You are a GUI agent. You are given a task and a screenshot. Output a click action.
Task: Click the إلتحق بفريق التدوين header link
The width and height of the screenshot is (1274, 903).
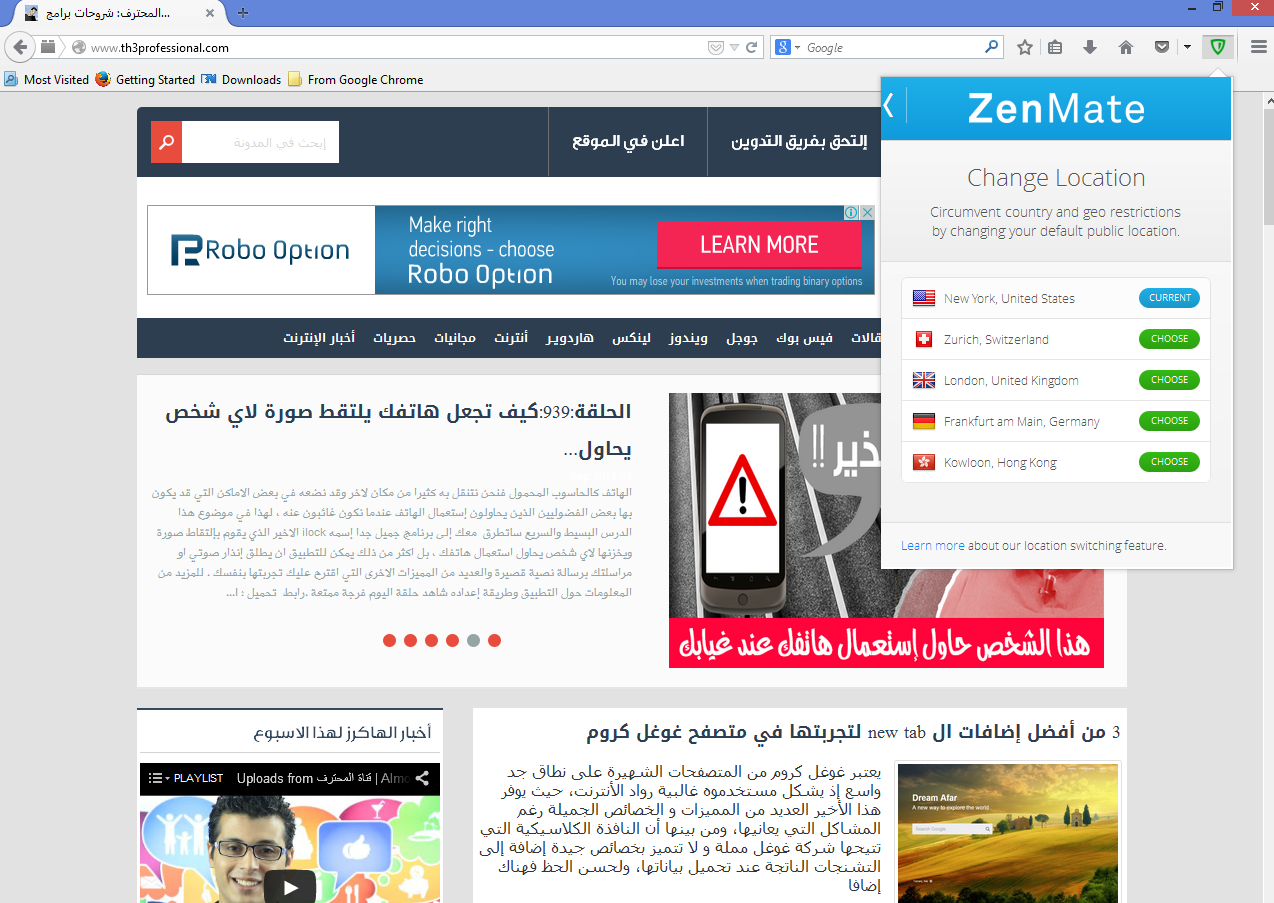coord(799,141)
